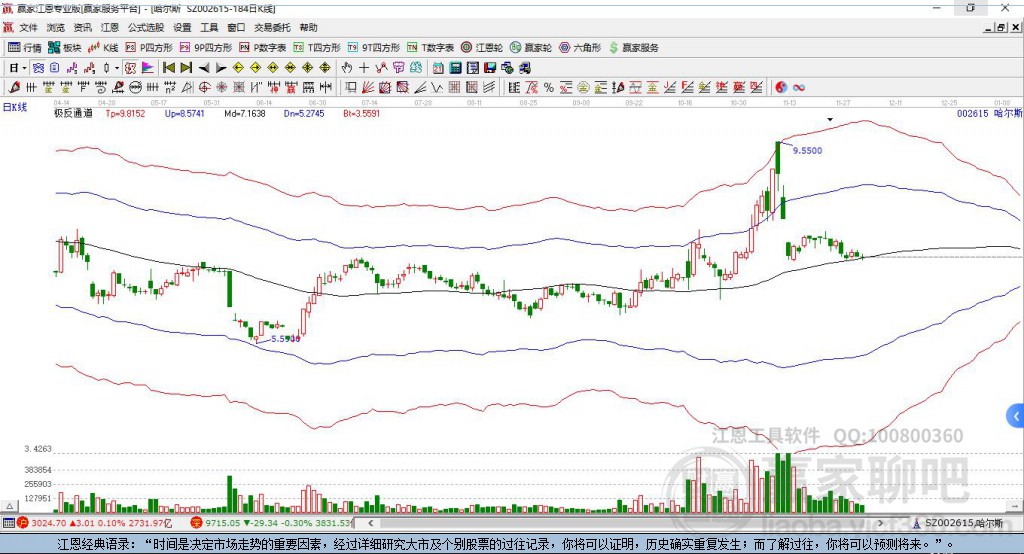This screenshot has width=1024, height=554.
Task: Expand the candlestick style dropdown arrow
Action: (117, 68)
